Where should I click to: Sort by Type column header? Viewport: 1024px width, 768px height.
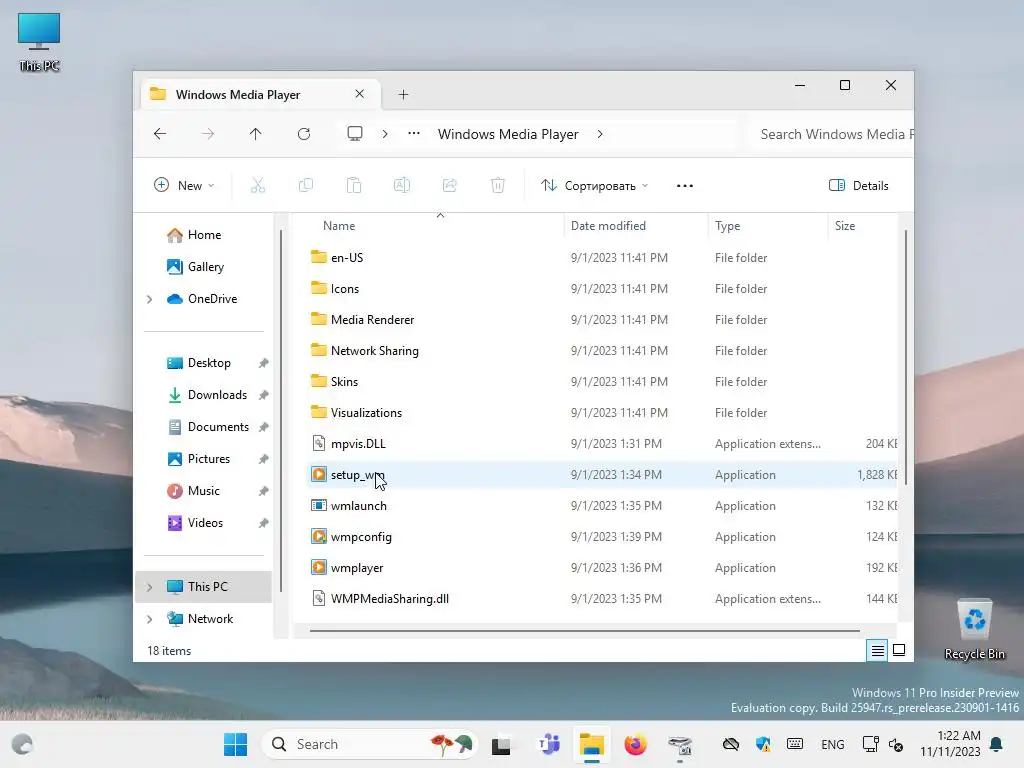click(x=728, y=226)
